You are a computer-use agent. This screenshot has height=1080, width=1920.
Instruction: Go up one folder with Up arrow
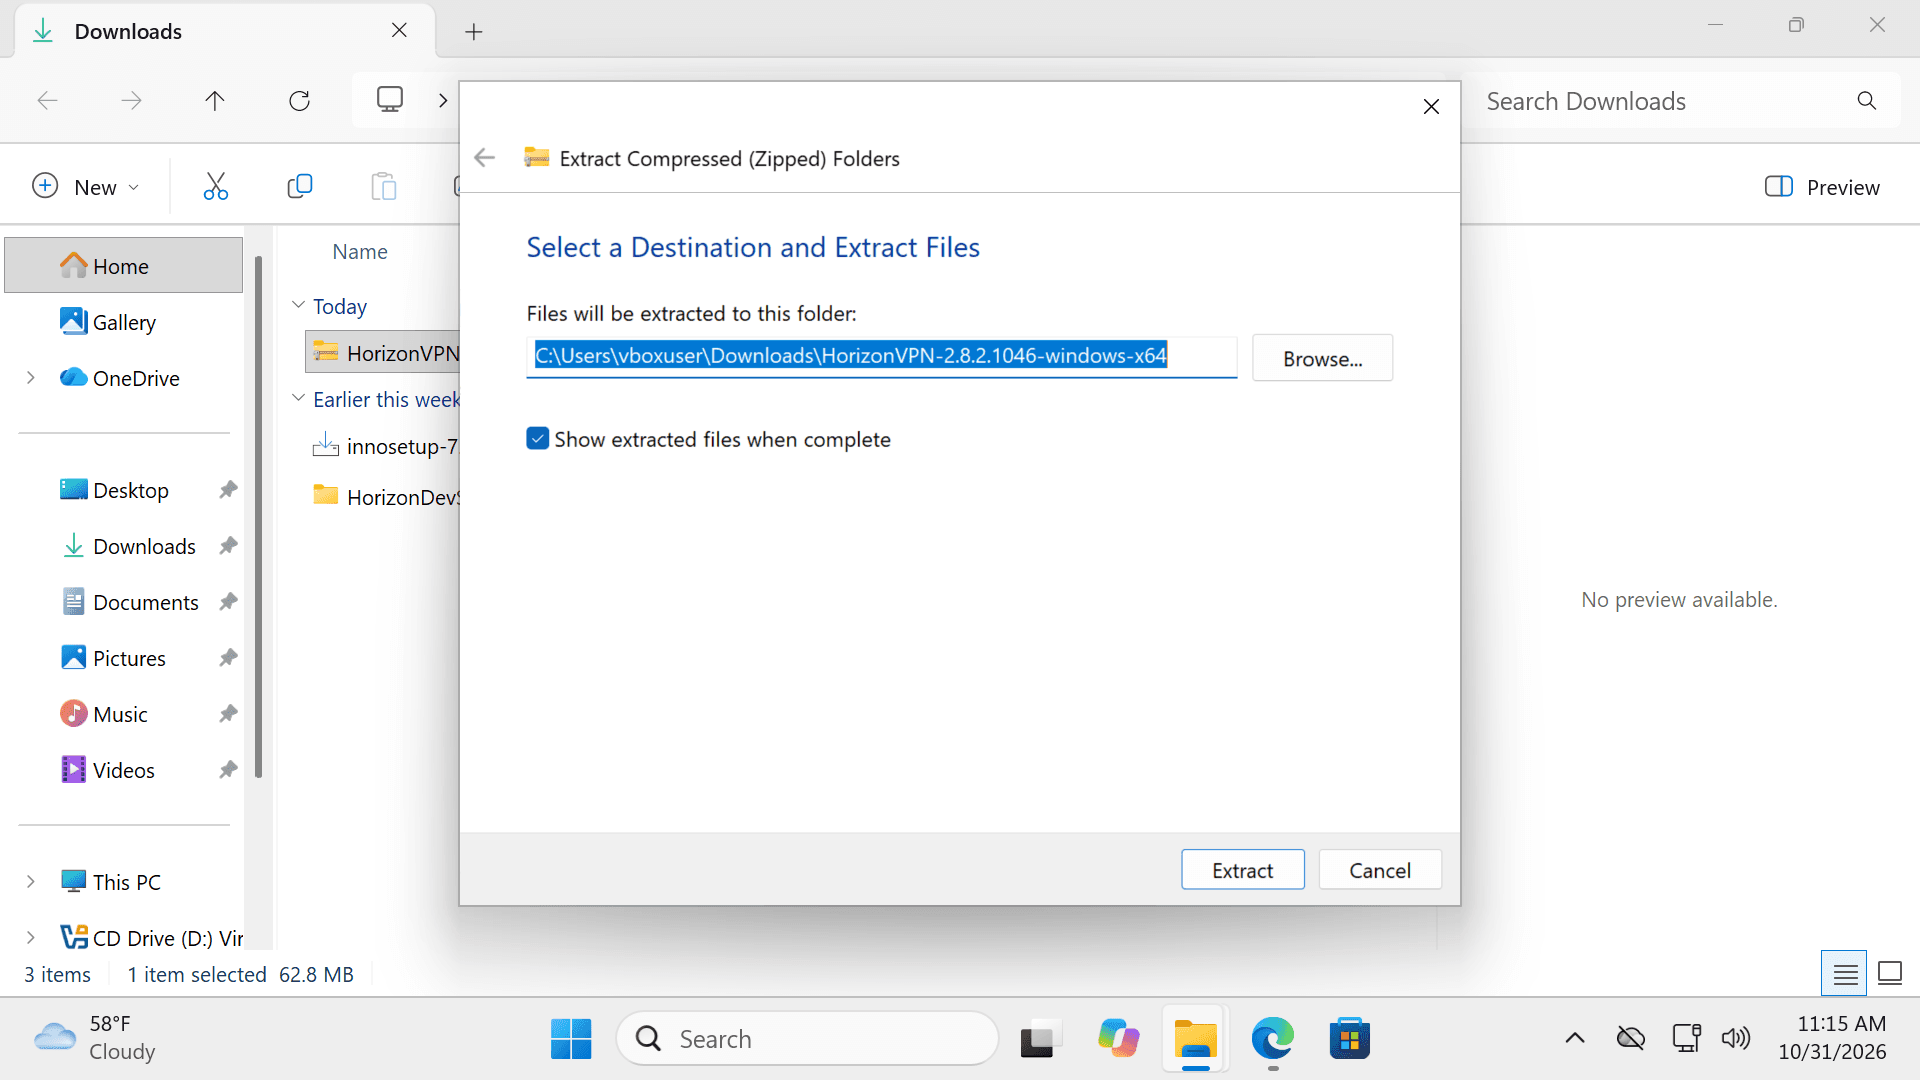click(214, 100)
